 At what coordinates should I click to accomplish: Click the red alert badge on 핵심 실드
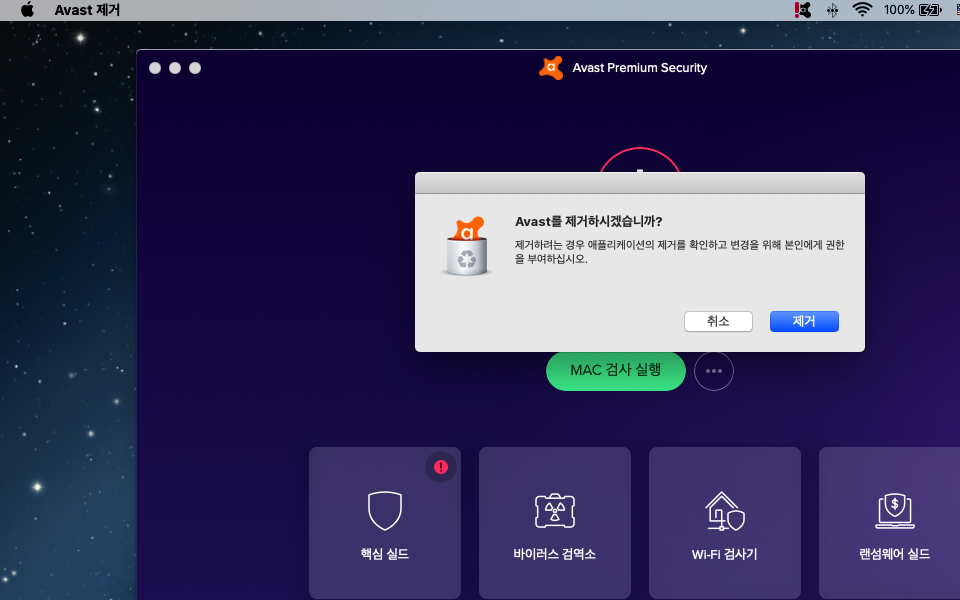tap(441, 467)
